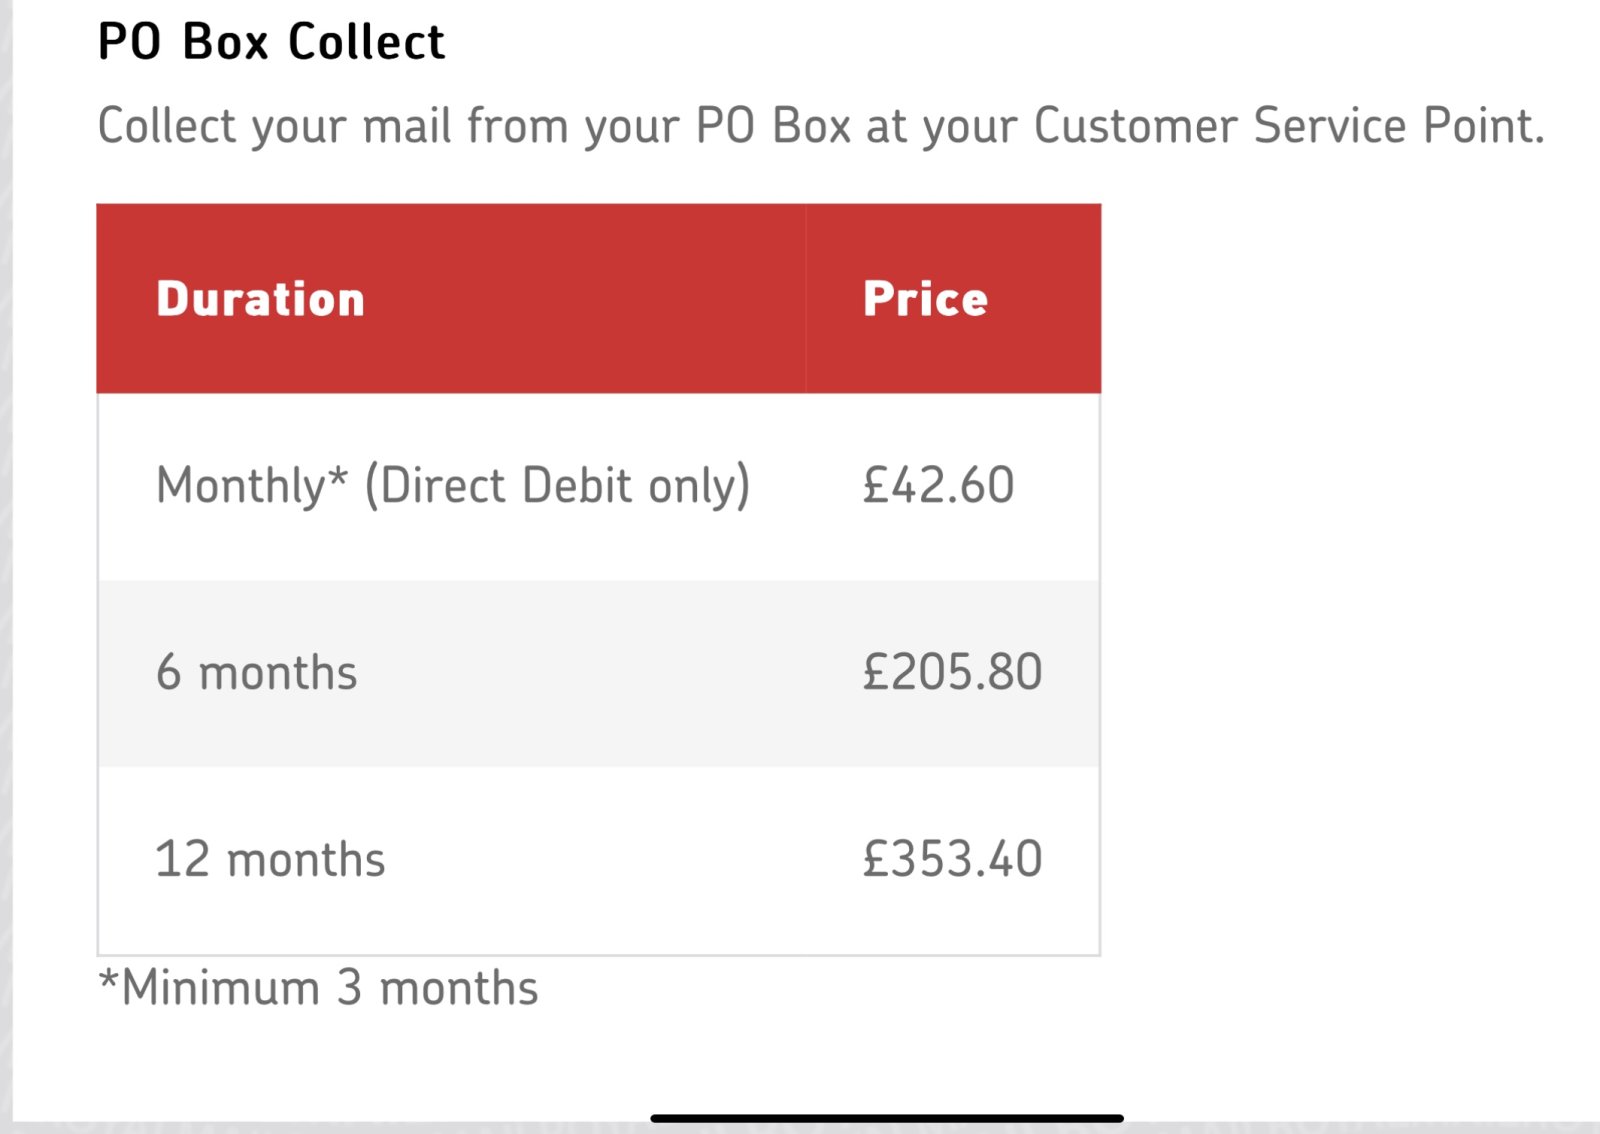Click the words 'Direct Debit' in first row
Viewport: 1600px width, 1134px height.
[506, 486]
